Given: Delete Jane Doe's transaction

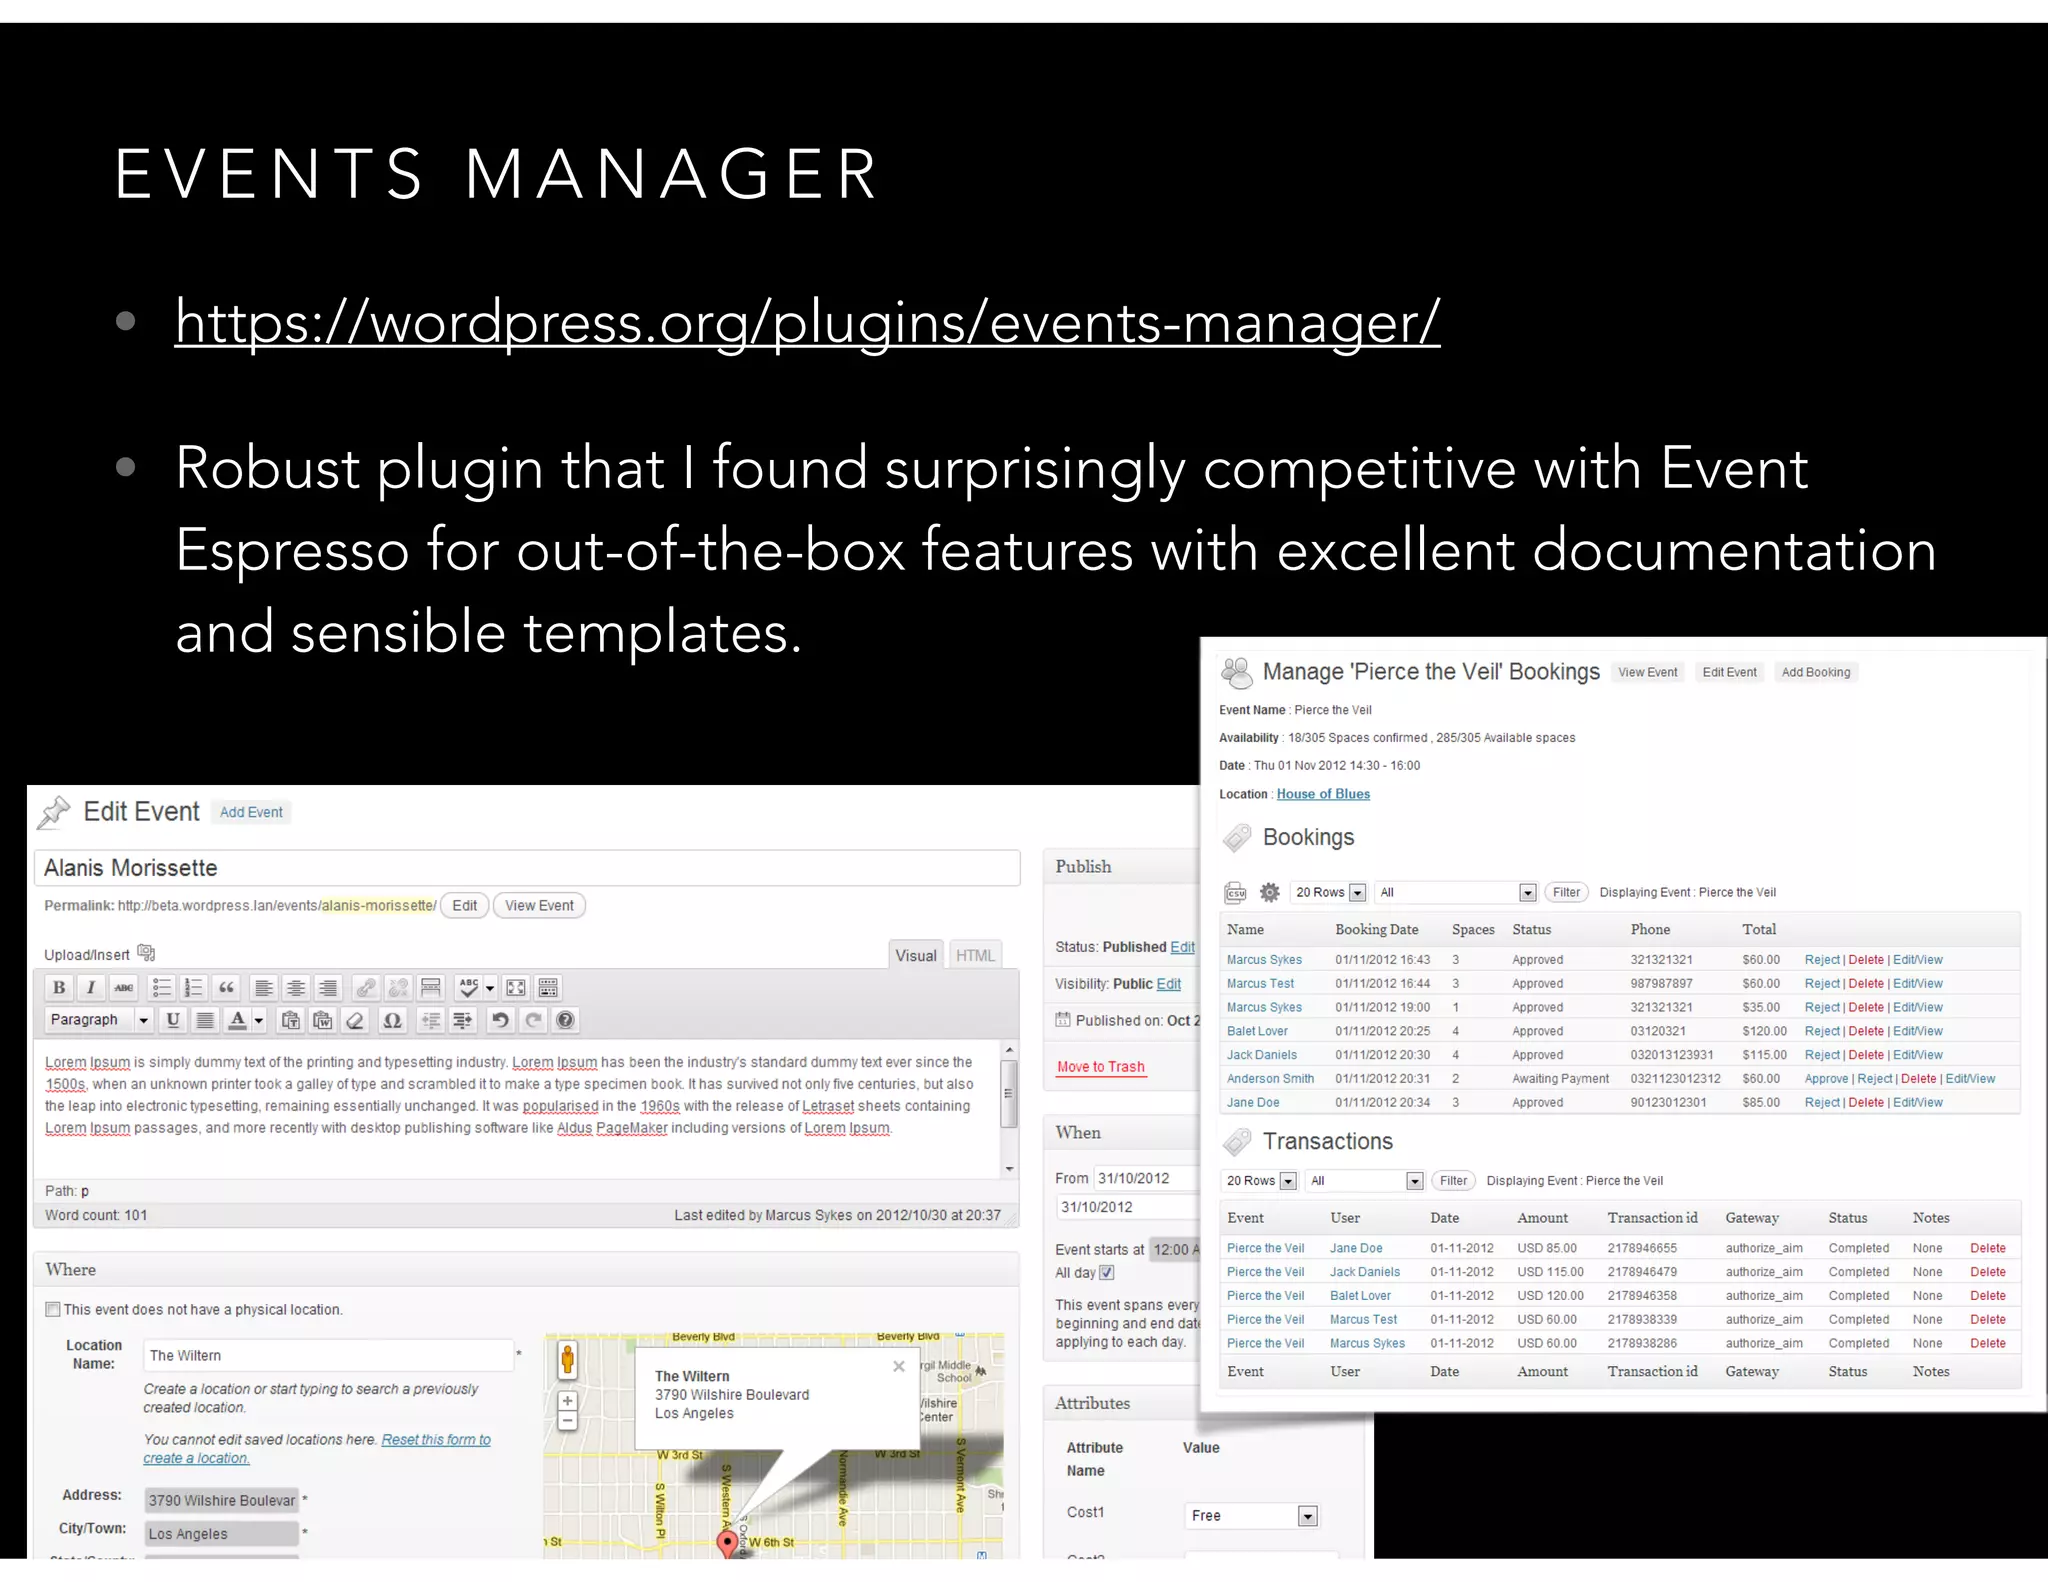Looking at the screenshot, I should click(1987, 1248).
